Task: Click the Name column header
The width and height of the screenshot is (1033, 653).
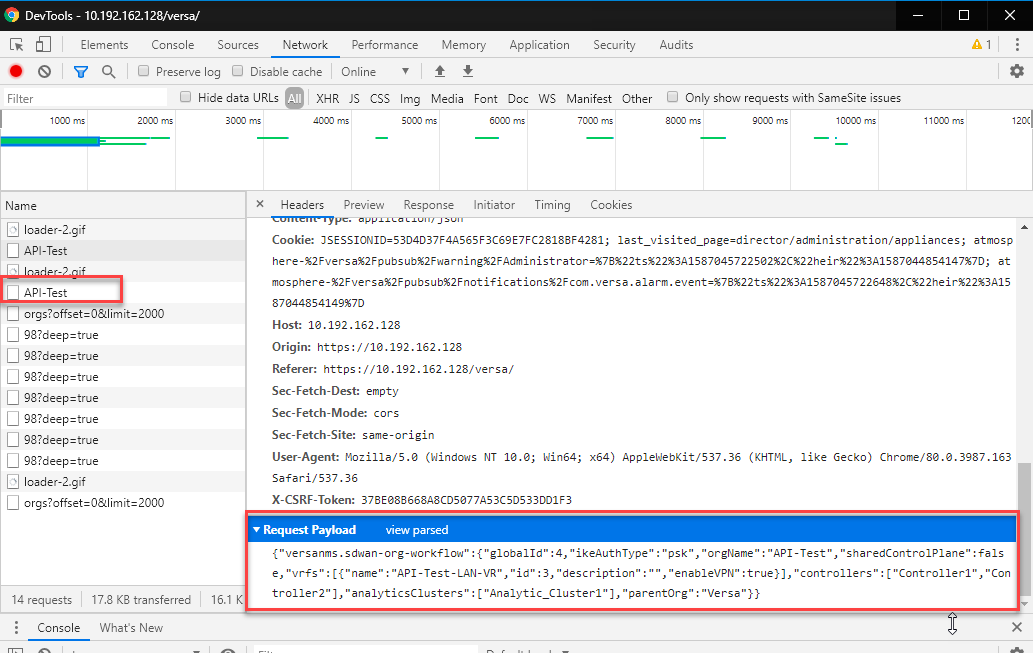Action: [123, 206]
